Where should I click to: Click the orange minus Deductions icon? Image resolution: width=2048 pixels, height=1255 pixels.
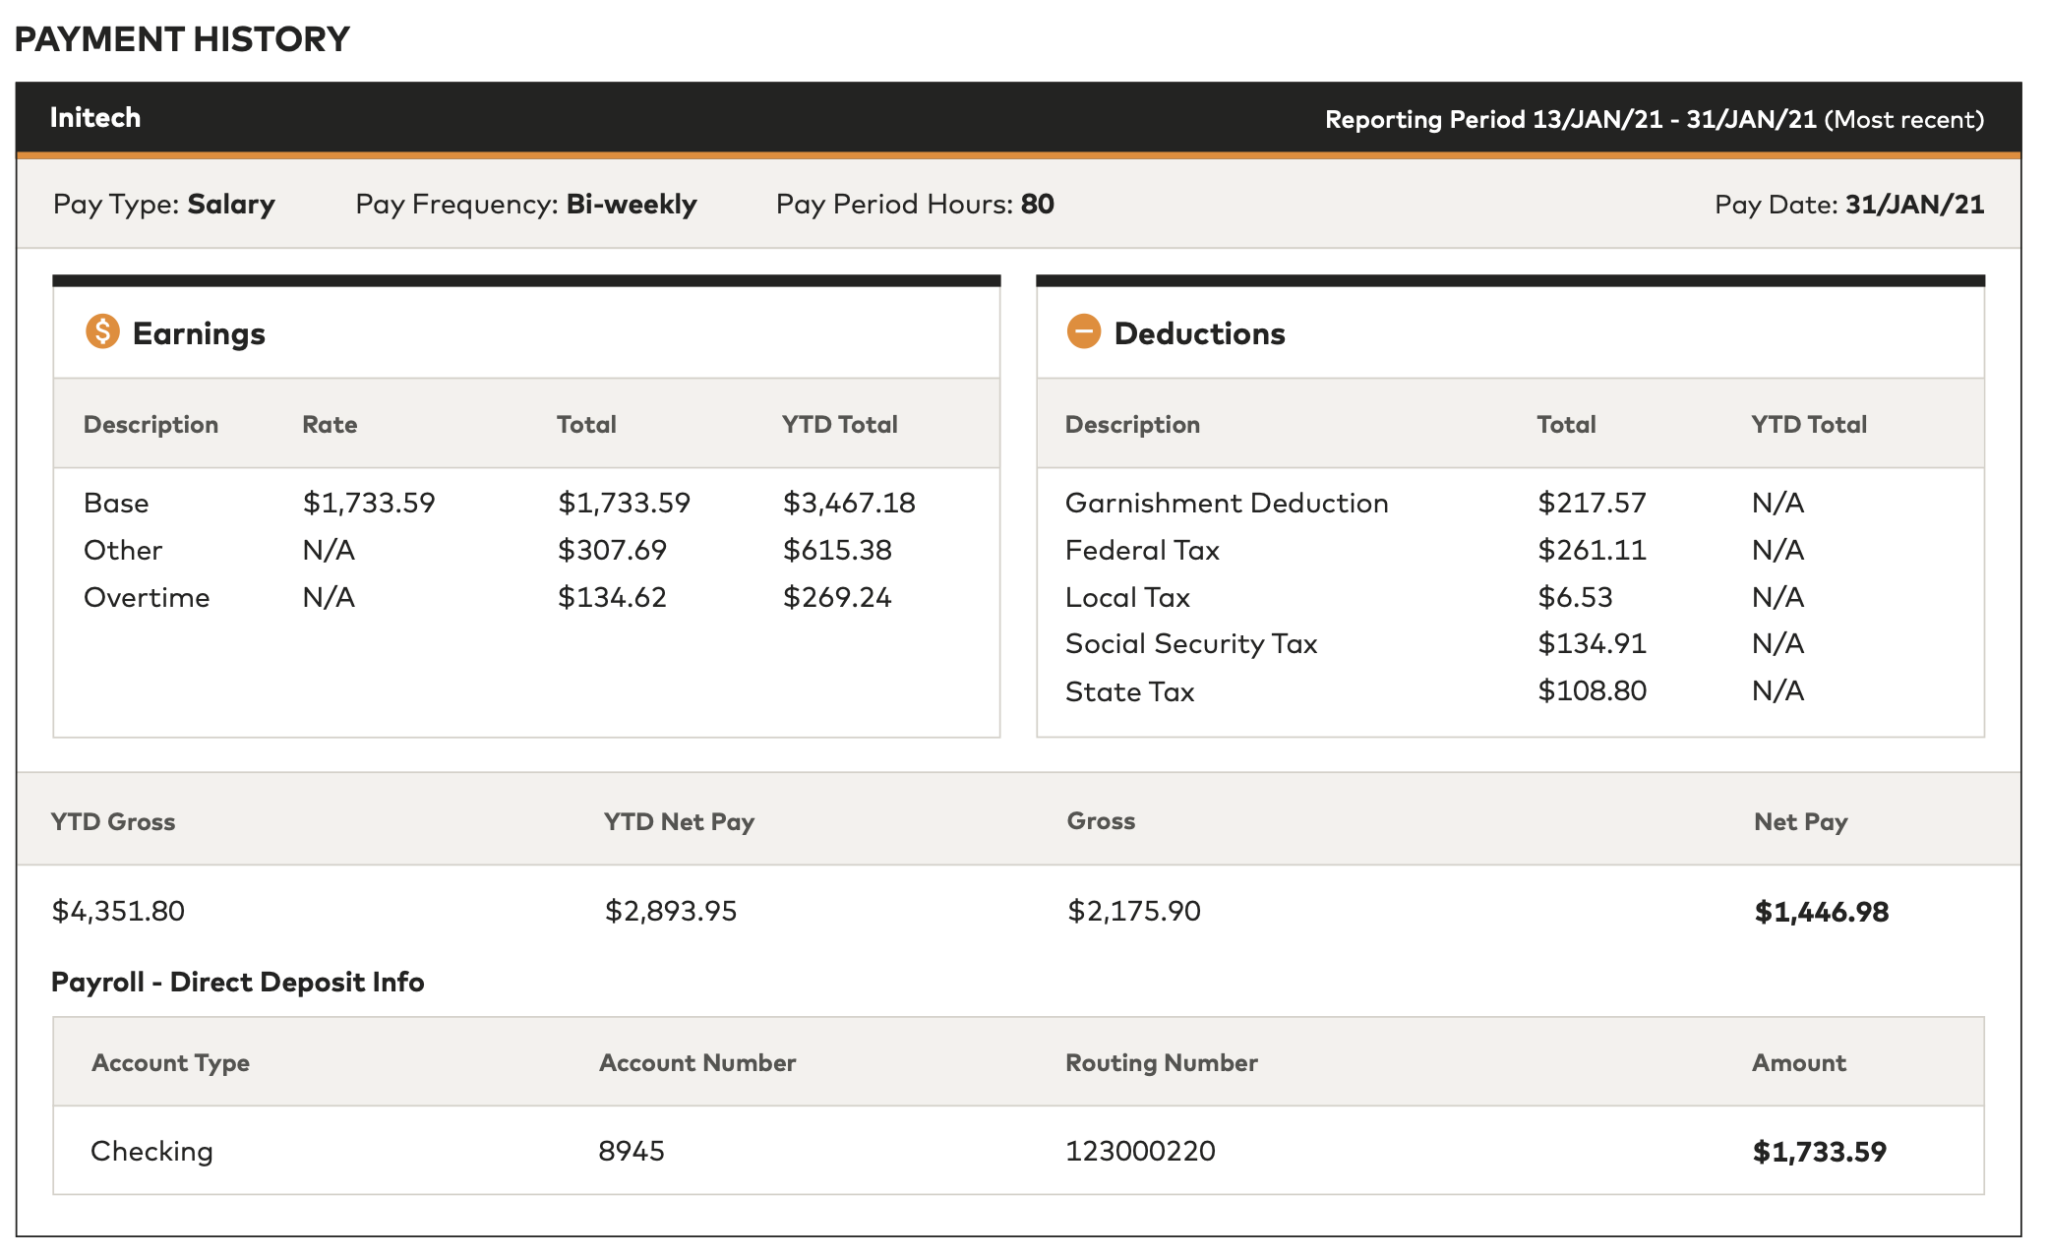pos(1083,331)
